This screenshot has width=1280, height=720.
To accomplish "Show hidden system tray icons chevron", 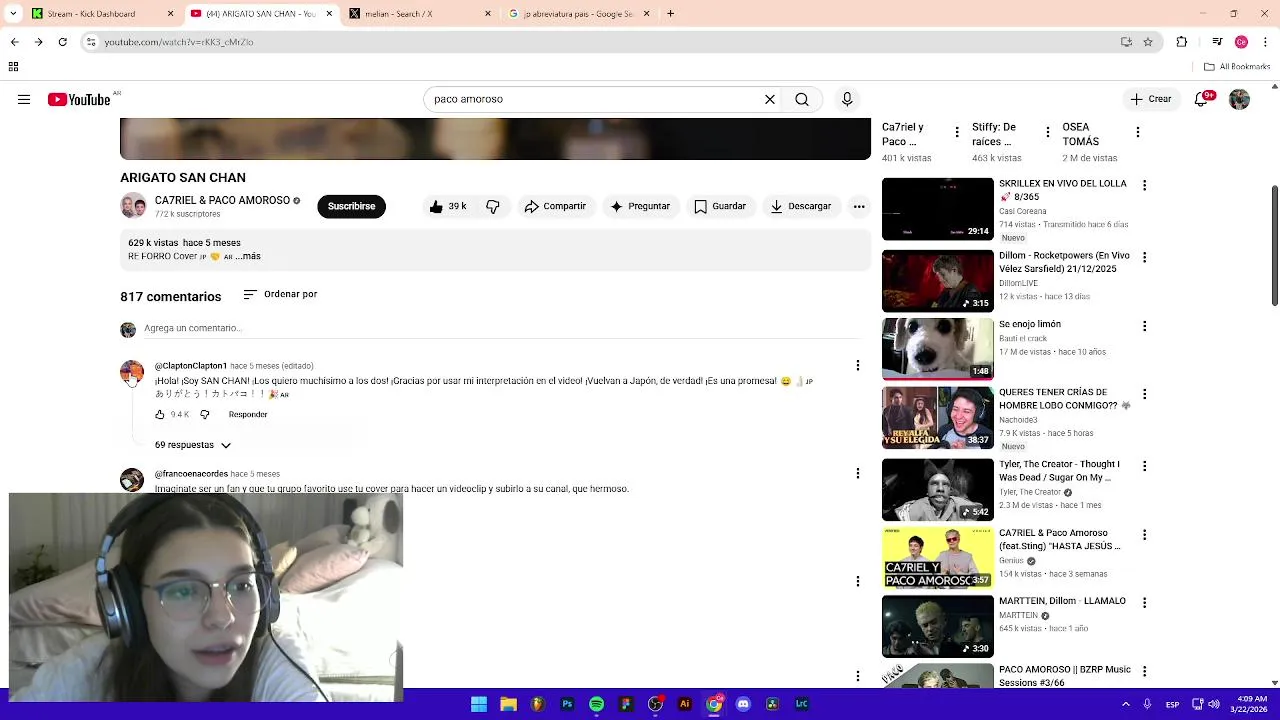I will (1126, 704).
